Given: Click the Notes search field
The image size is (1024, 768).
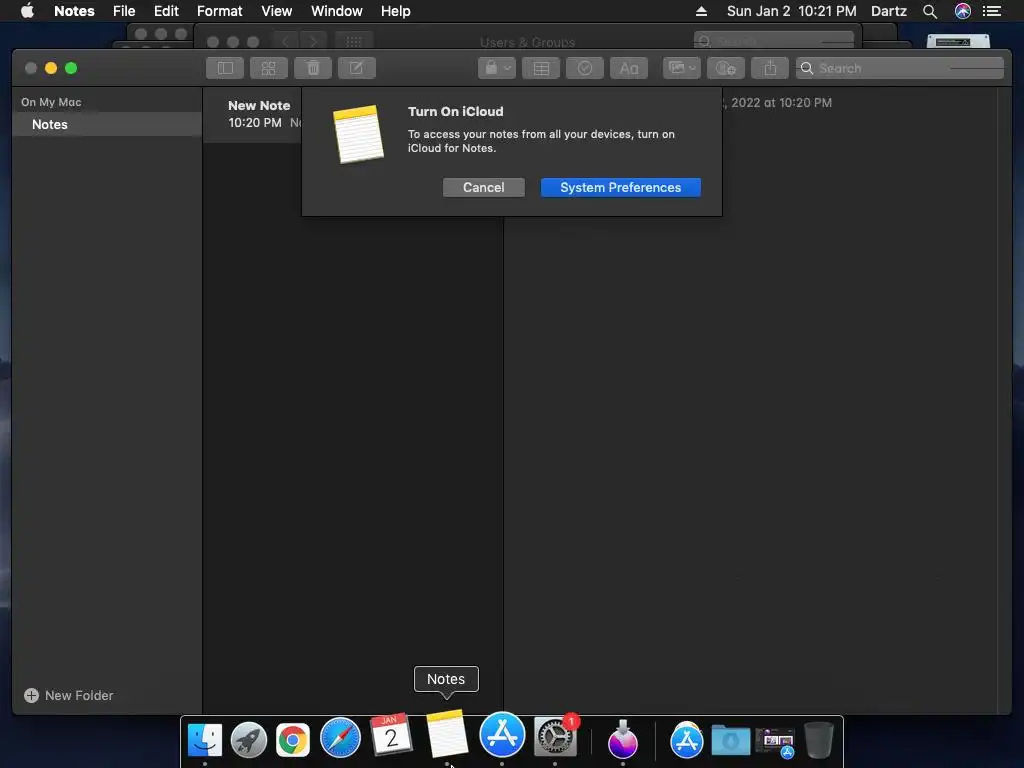Looking at the screenshot, I should (899, 68).
